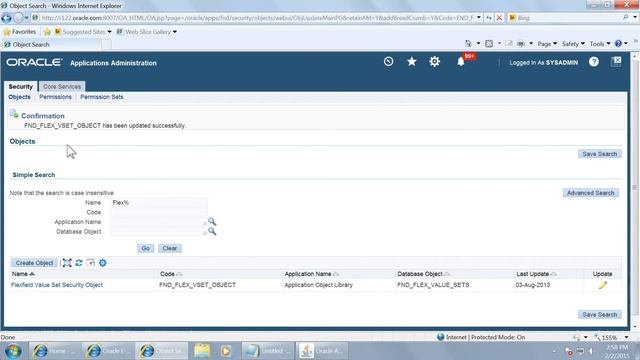Open the notifications bell with 99+ badge
640x360 pixels.
pos(461,62)
